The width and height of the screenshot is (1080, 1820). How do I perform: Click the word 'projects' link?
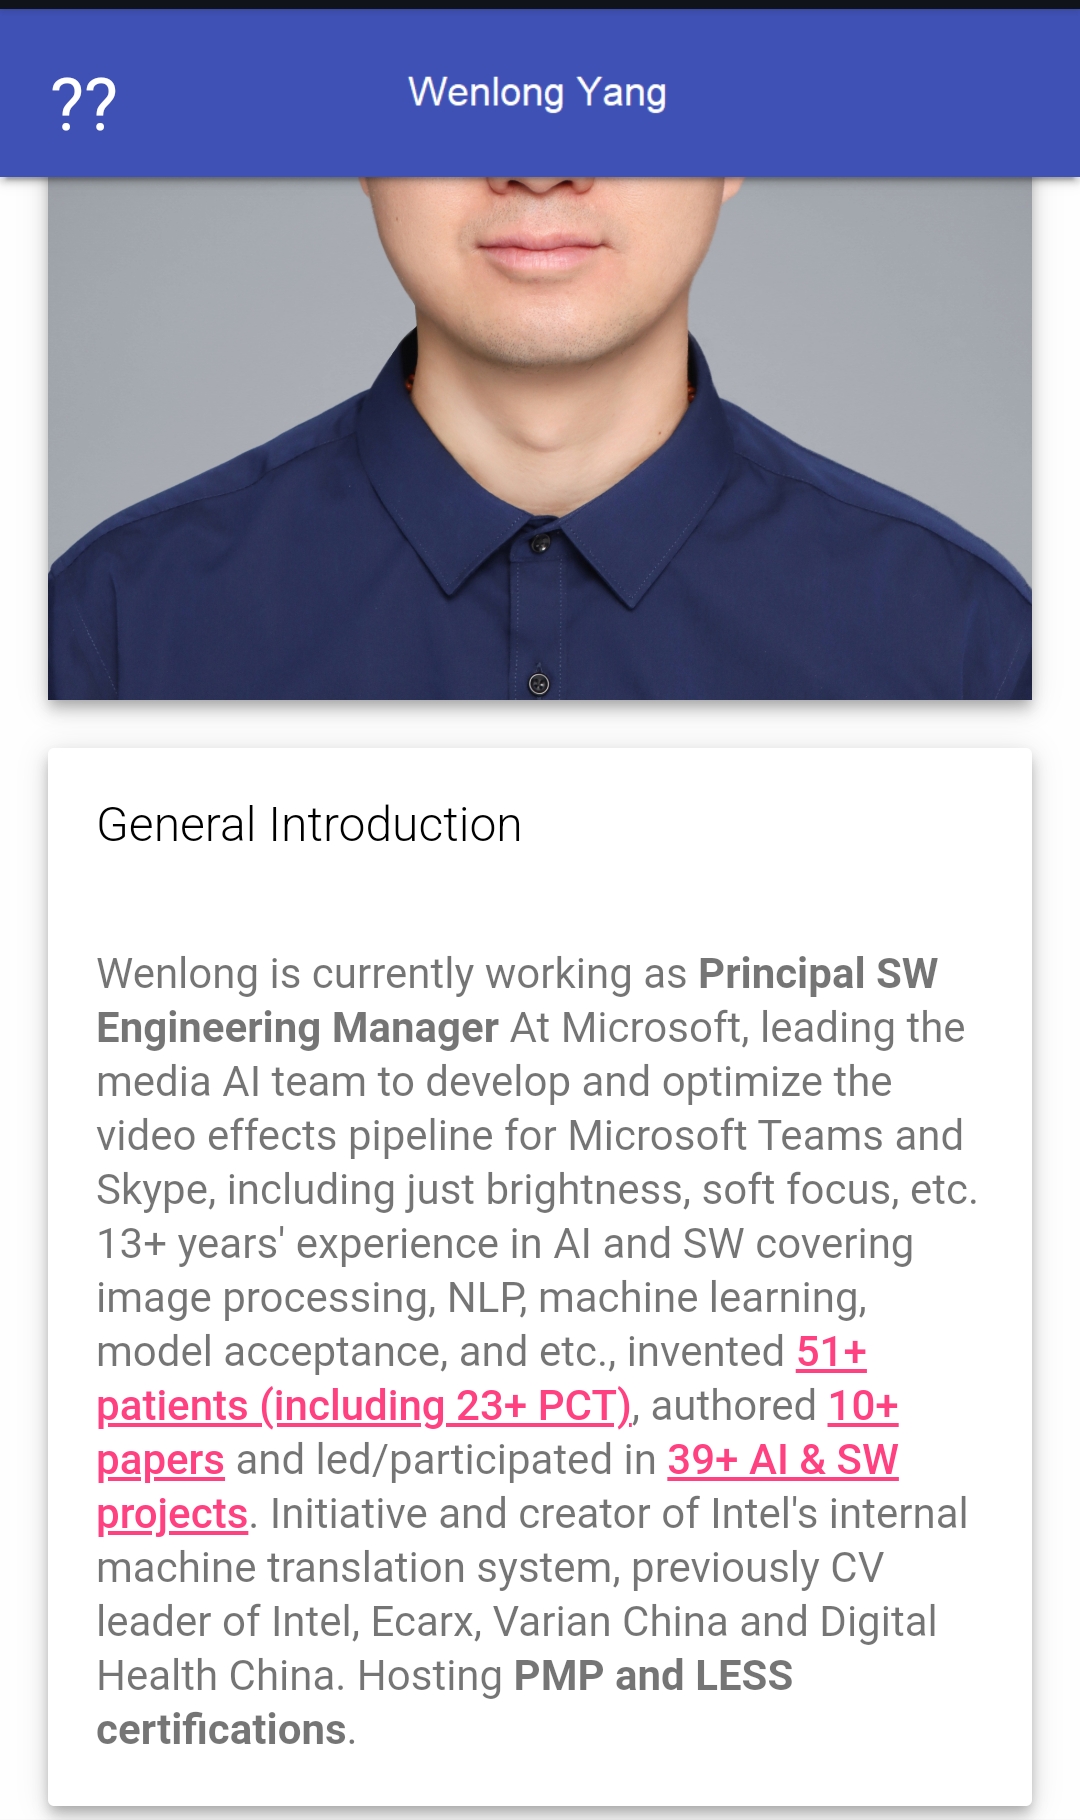[172, 1514]
